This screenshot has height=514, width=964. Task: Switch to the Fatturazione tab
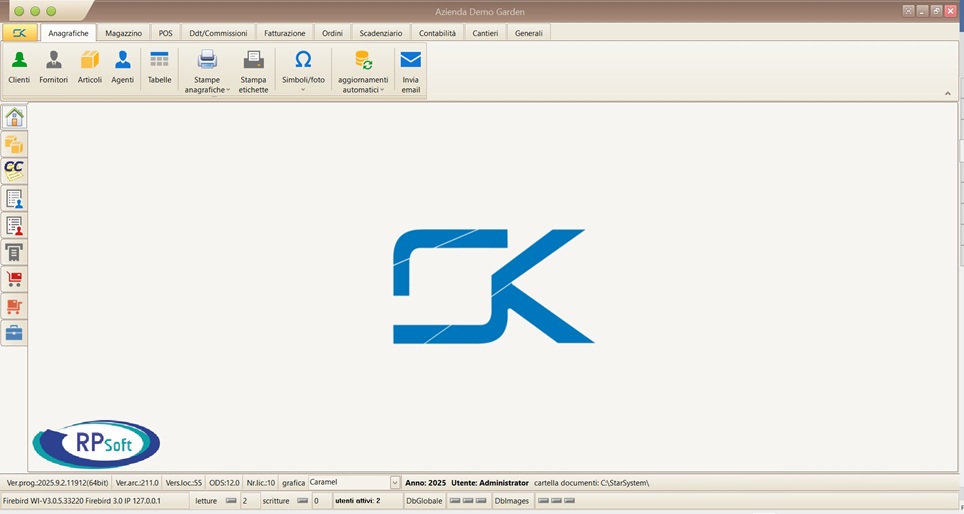[x=284, y=33]
